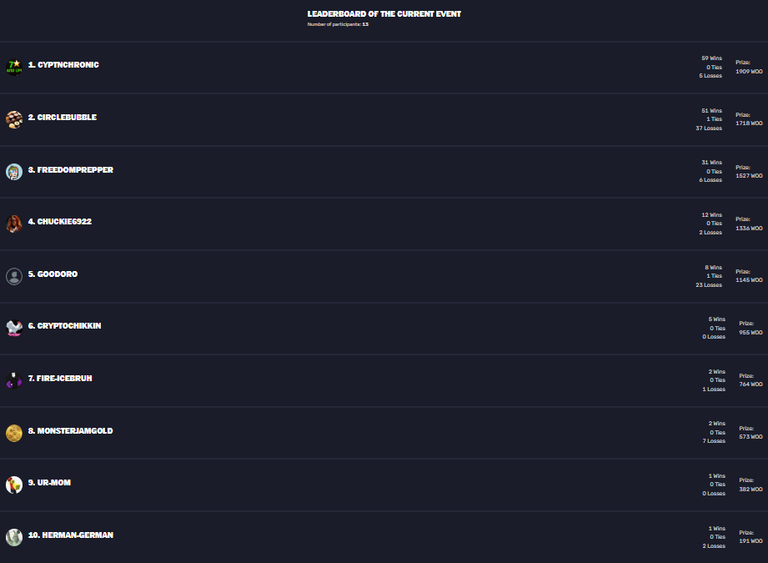Click FREEDOMPREPPER's avatar icon
Image resolution: width=768 pixels, height=563 pixels.
pos(14,171)
